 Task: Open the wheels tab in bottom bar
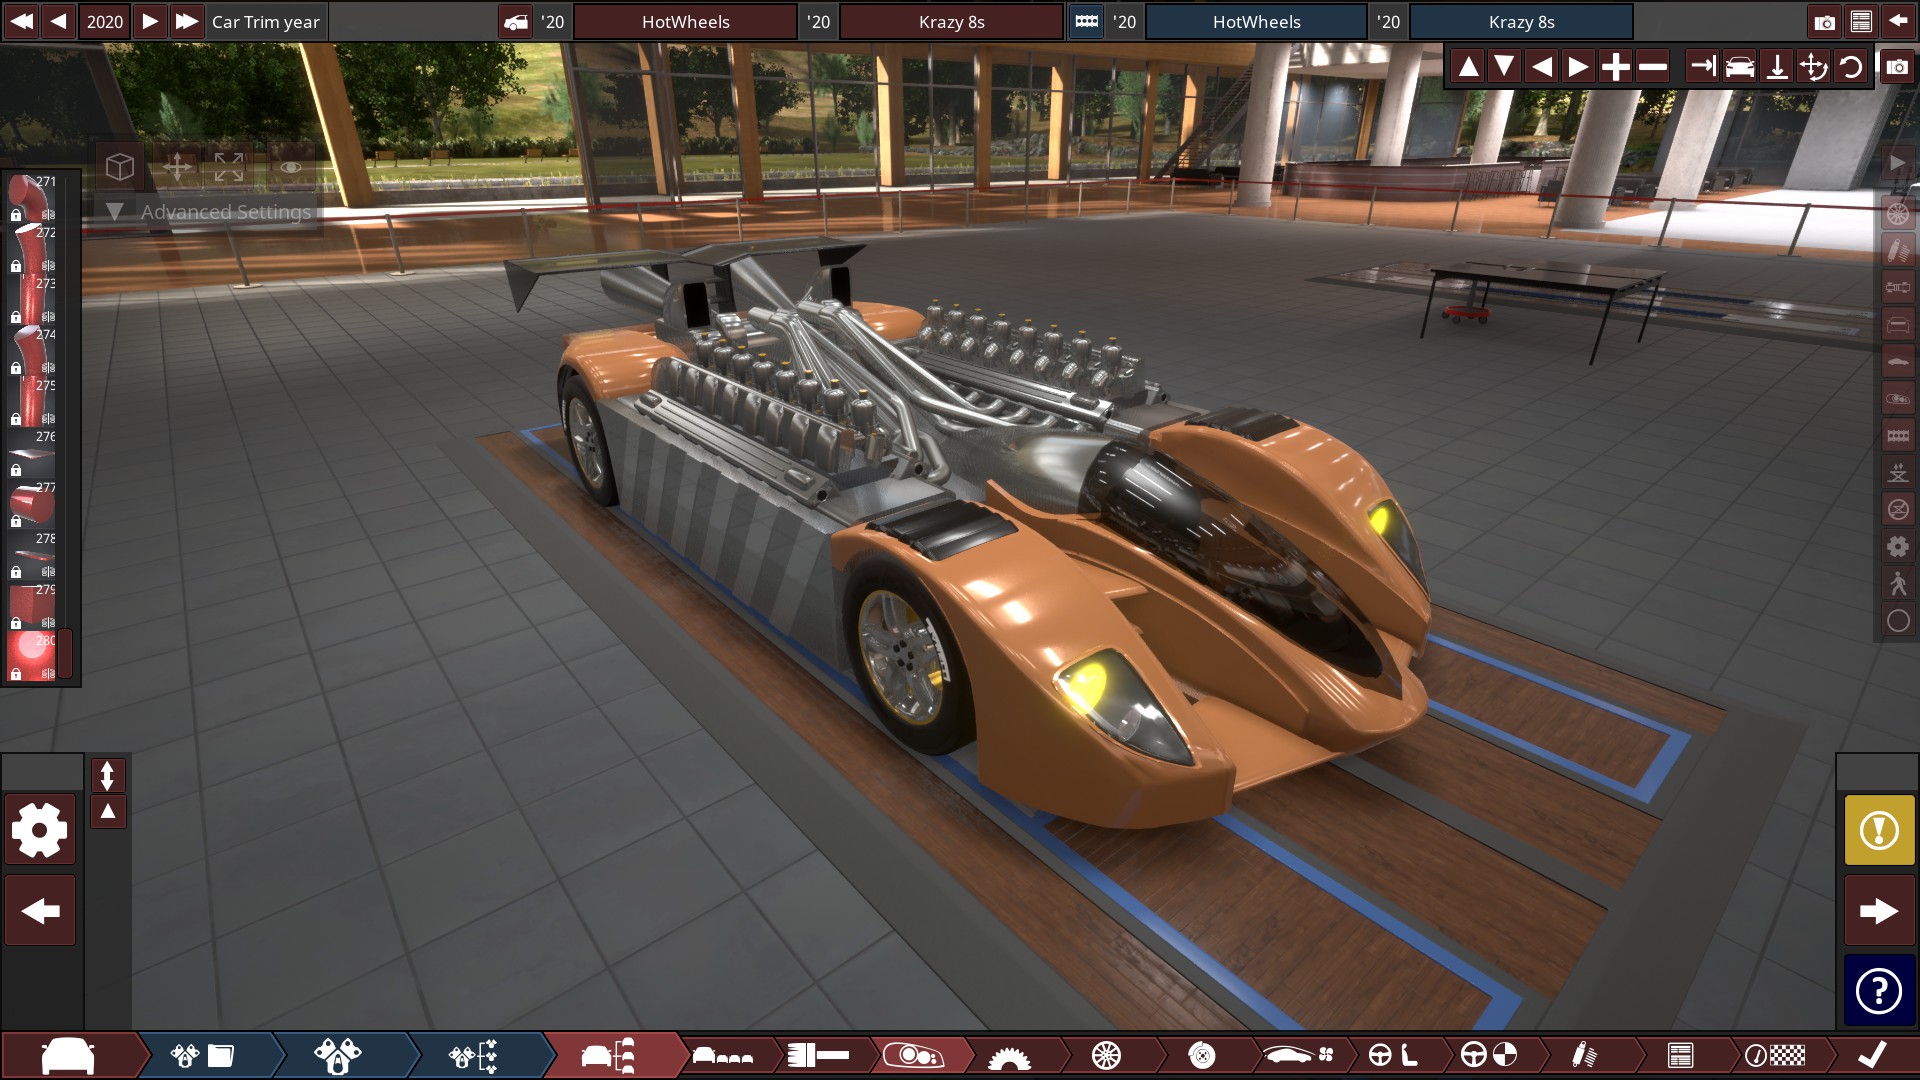click(x=1106, y=1055)
